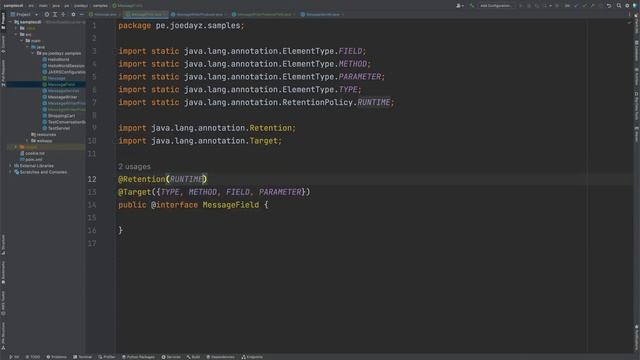The height and width of the screenshot is (360, 640).
Task: Open the Build tool window
Action: click(x=193, y=357)
